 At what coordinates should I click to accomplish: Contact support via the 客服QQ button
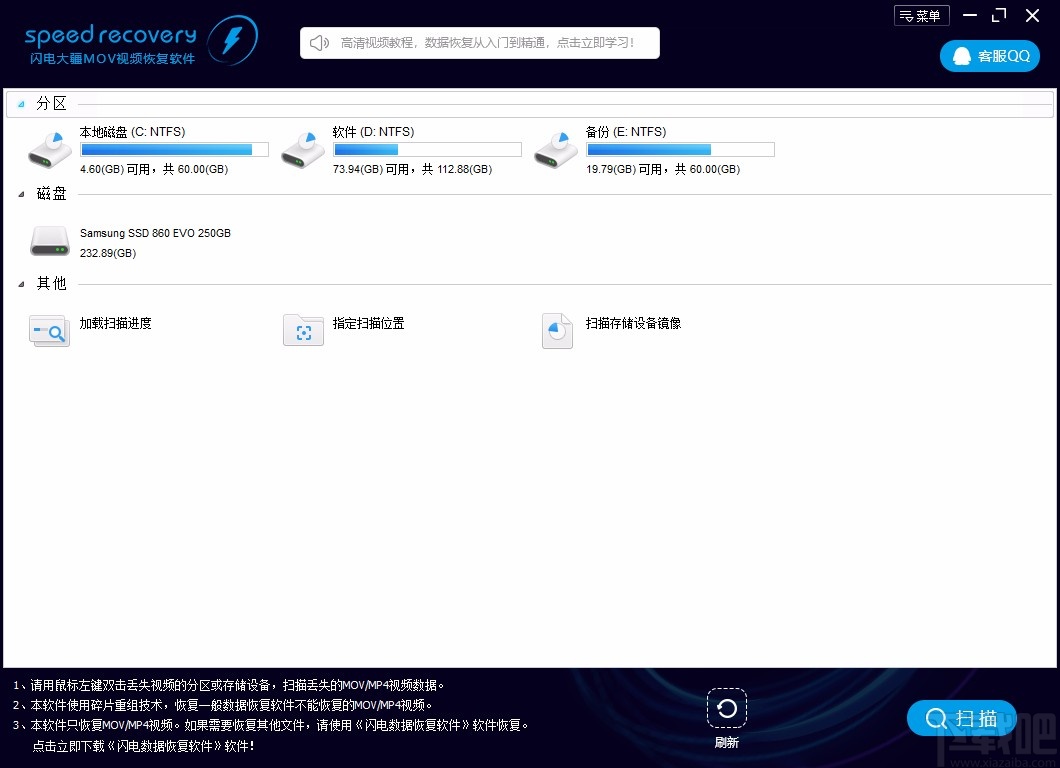point(989,56)
